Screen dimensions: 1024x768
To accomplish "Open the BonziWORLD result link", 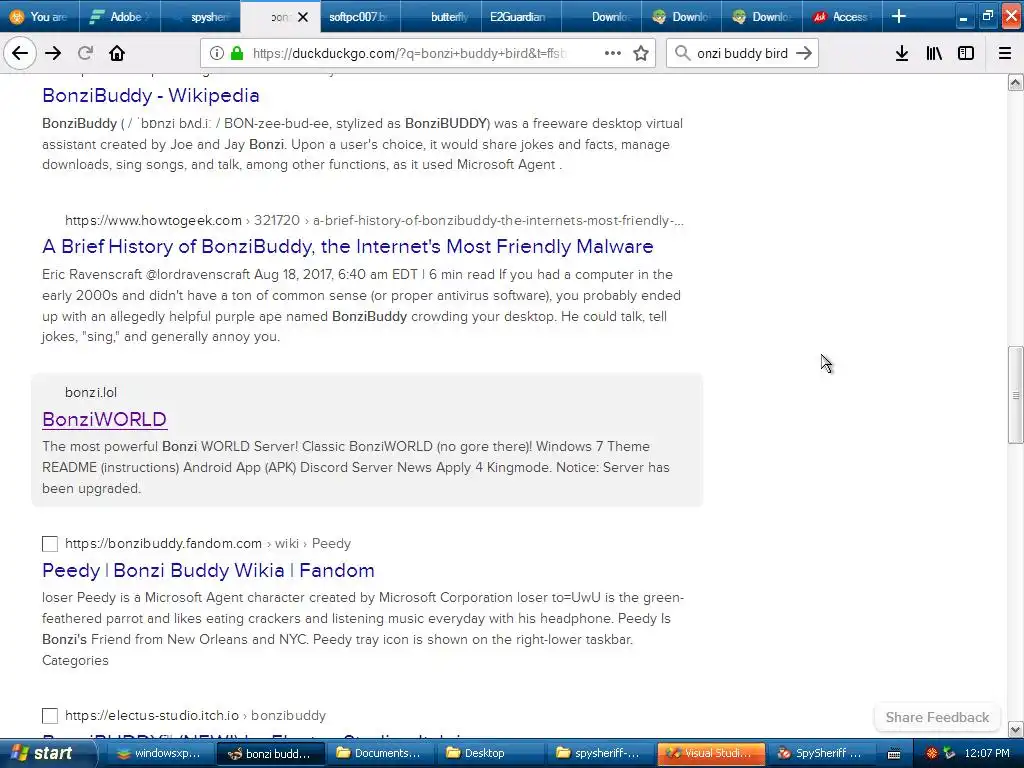I will [104, 419].
